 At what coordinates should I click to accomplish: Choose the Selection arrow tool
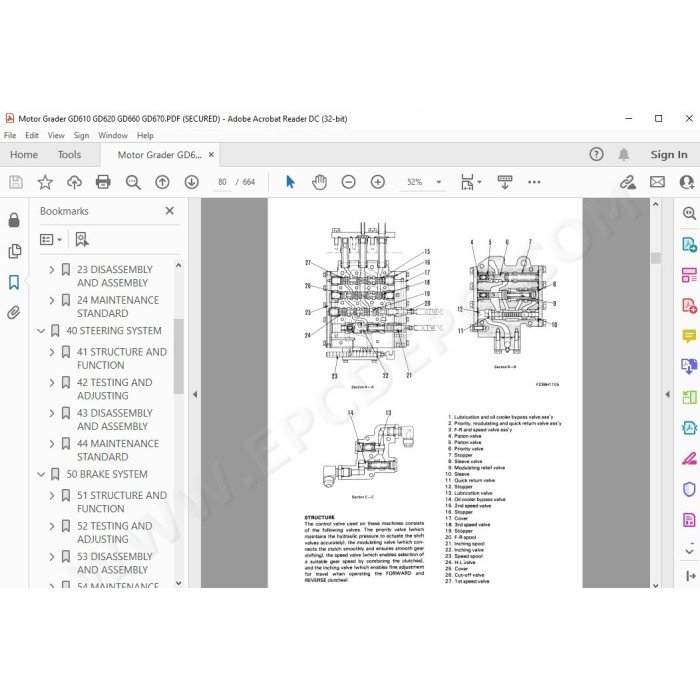[290, 182]
